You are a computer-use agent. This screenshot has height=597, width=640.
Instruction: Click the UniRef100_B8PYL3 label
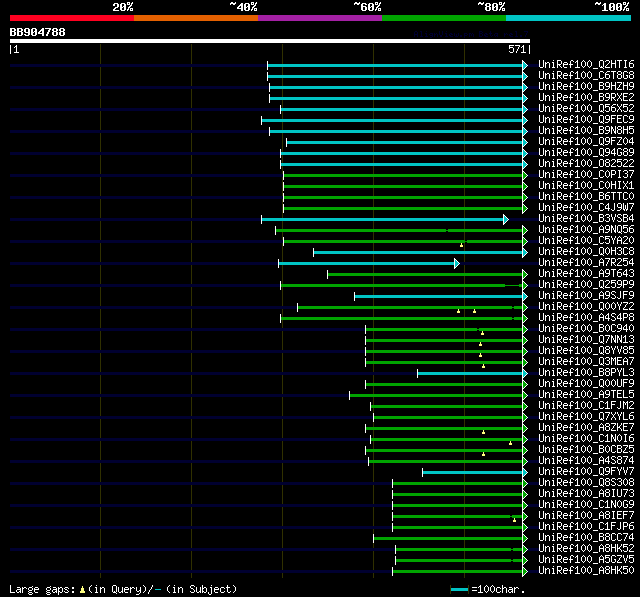[586, 373]
